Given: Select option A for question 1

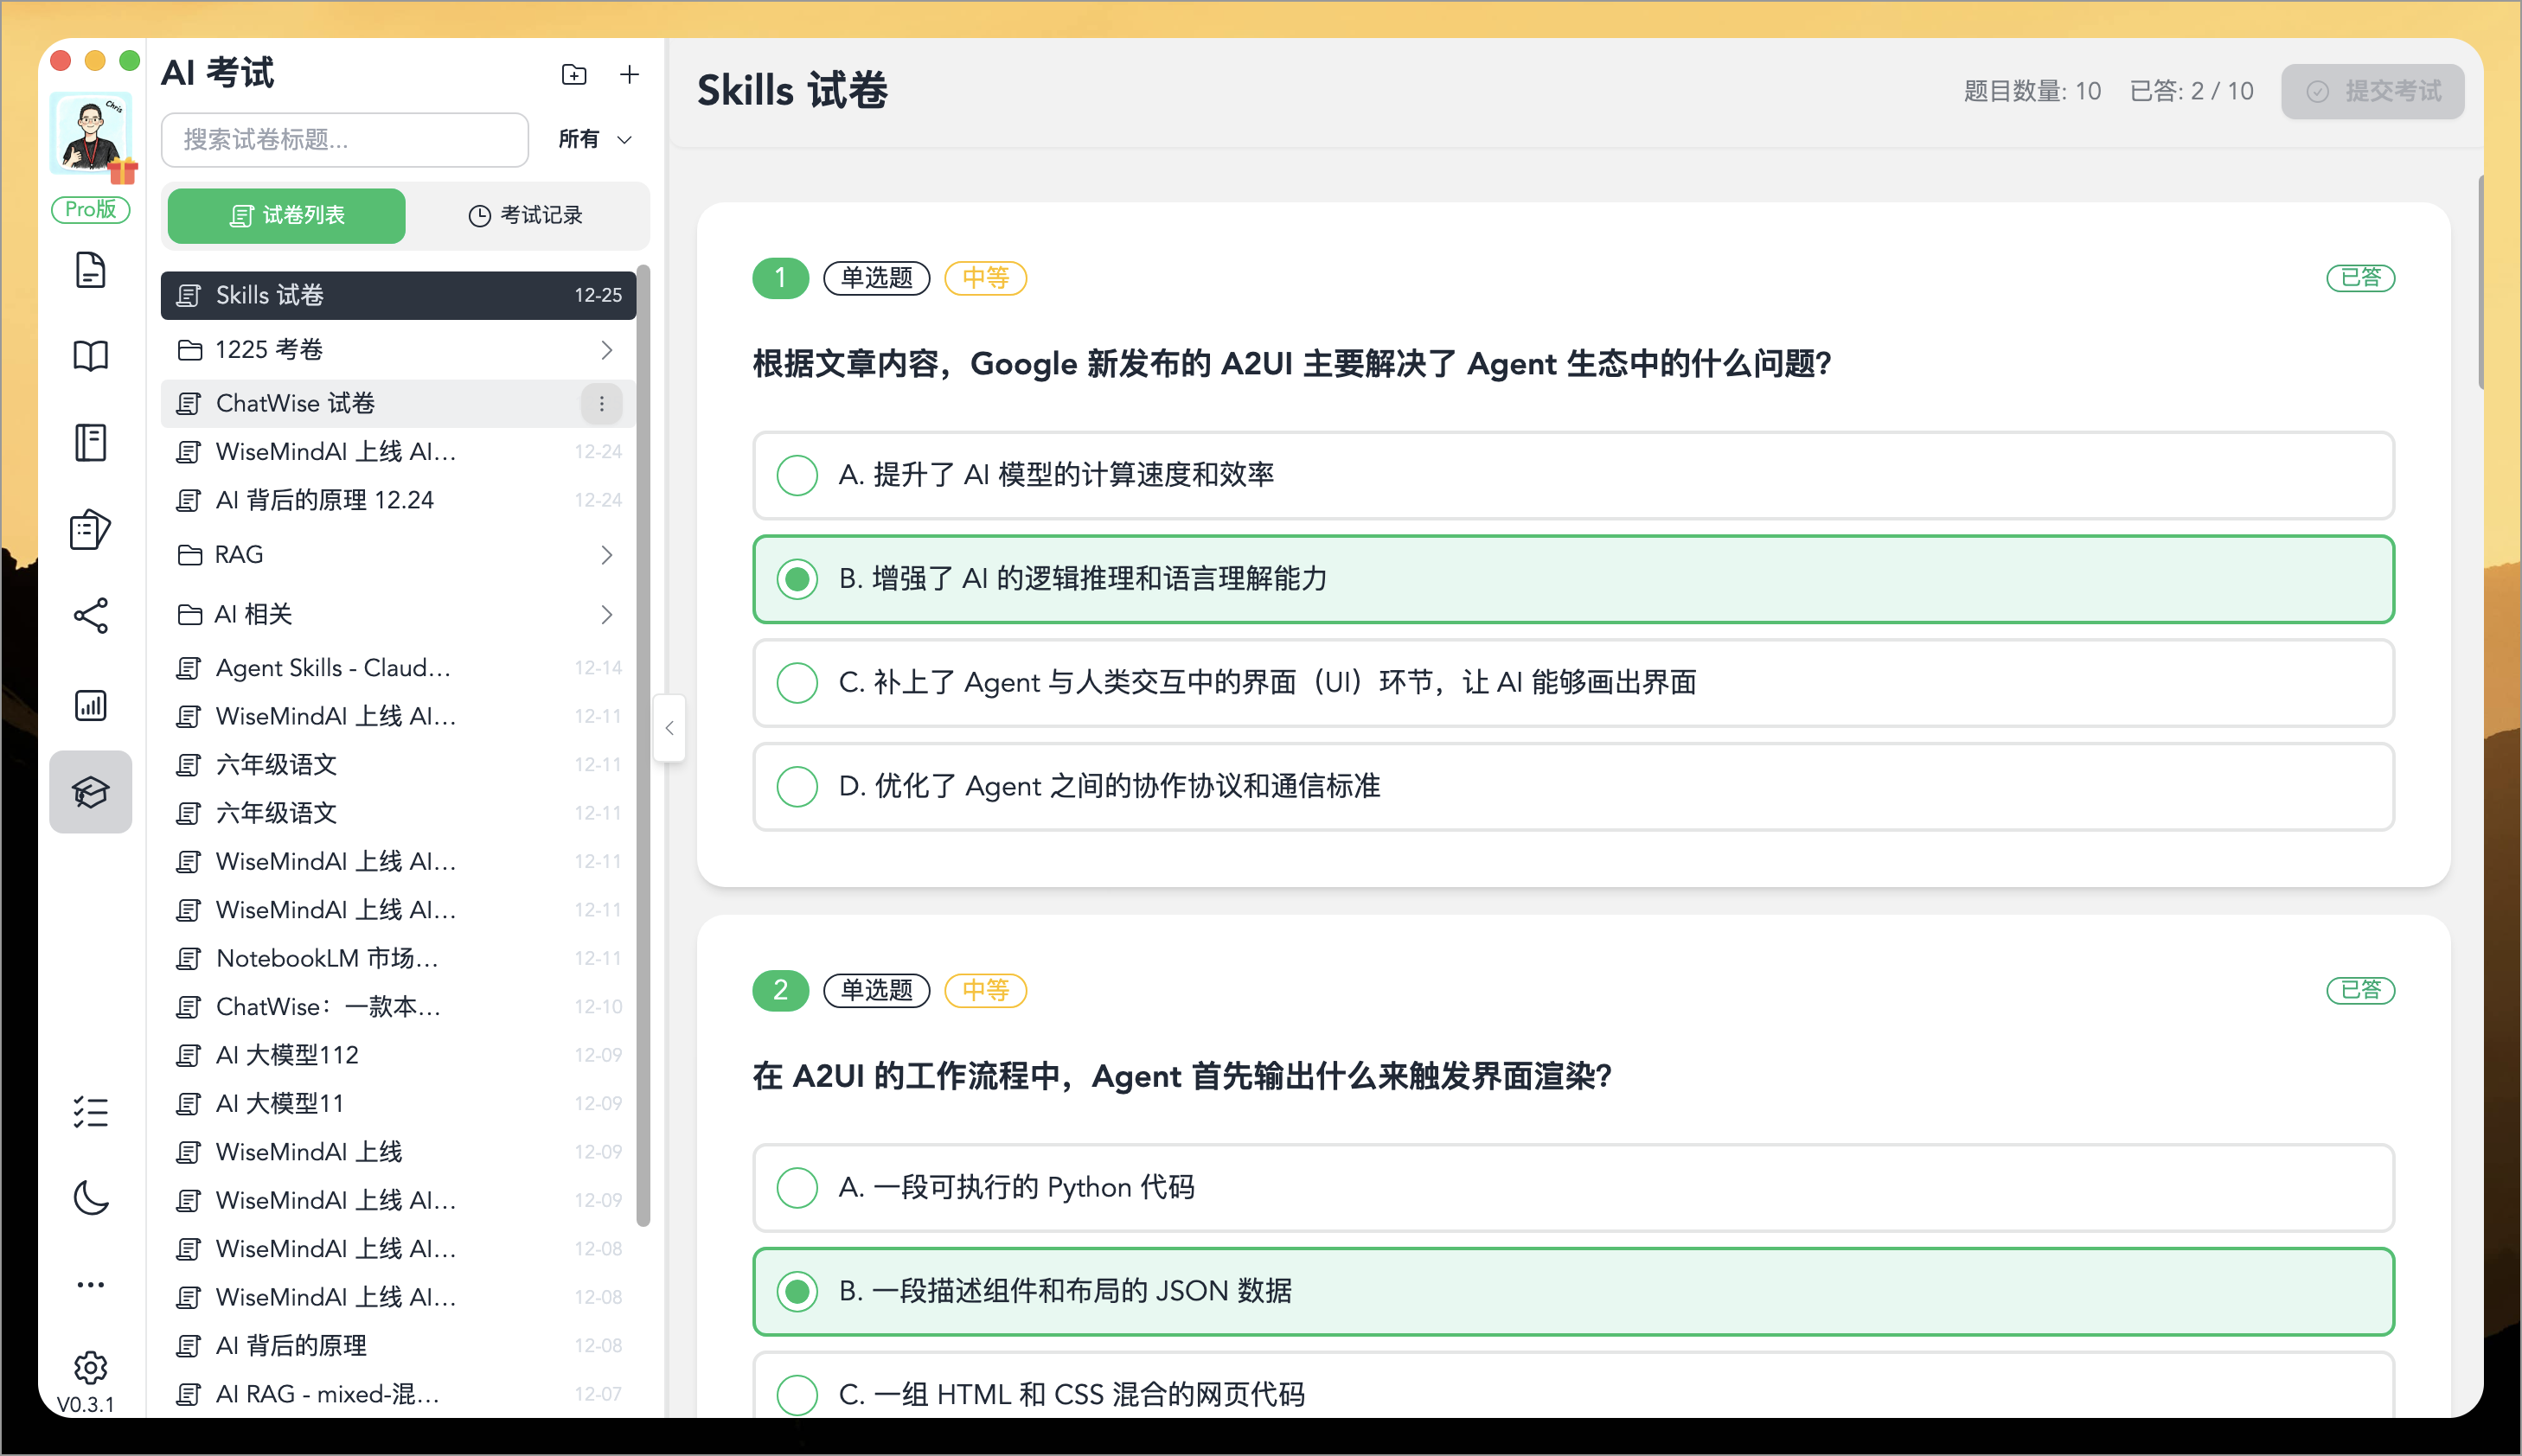Looking at the screenshot, I should [x=797, y=475].
